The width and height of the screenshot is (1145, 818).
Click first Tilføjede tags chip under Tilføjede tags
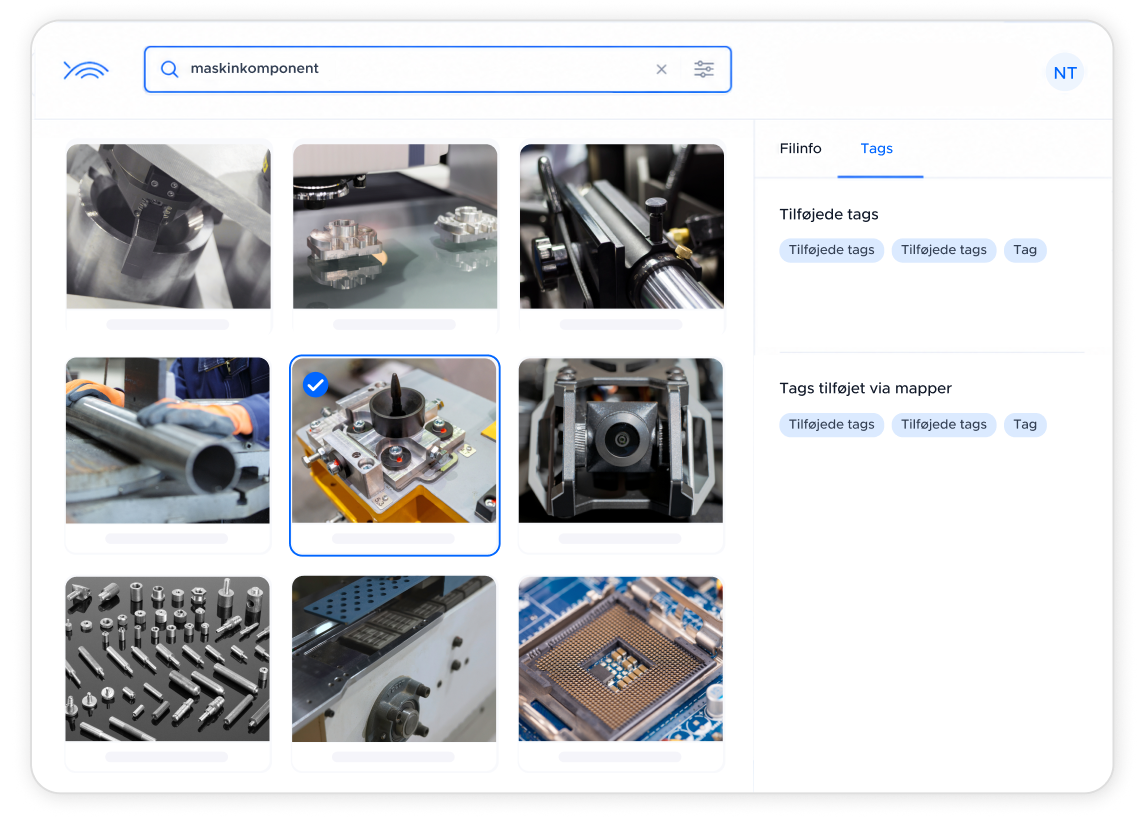832,250
